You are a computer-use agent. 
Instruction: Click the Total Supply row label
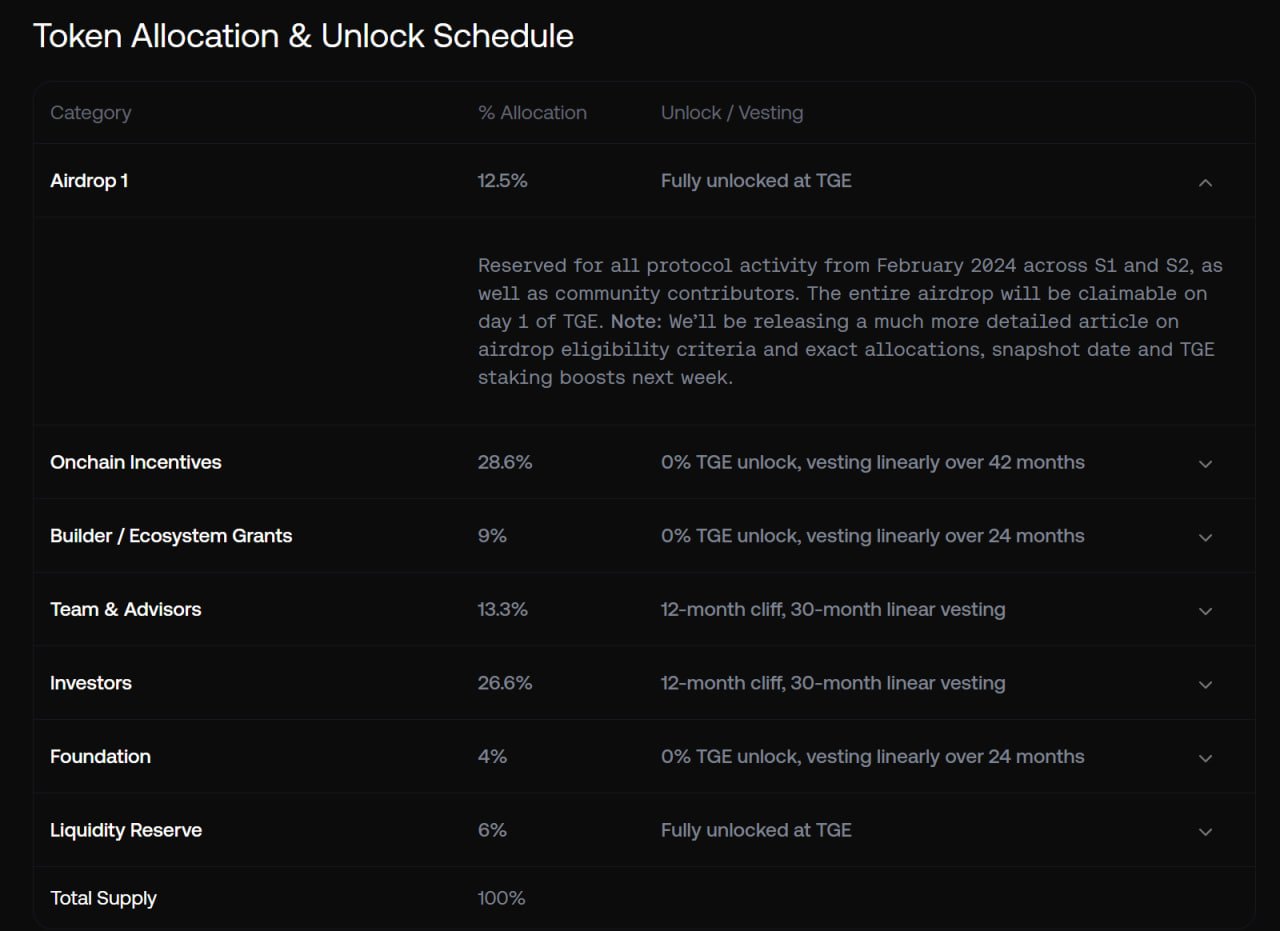(x=103, y=898)
